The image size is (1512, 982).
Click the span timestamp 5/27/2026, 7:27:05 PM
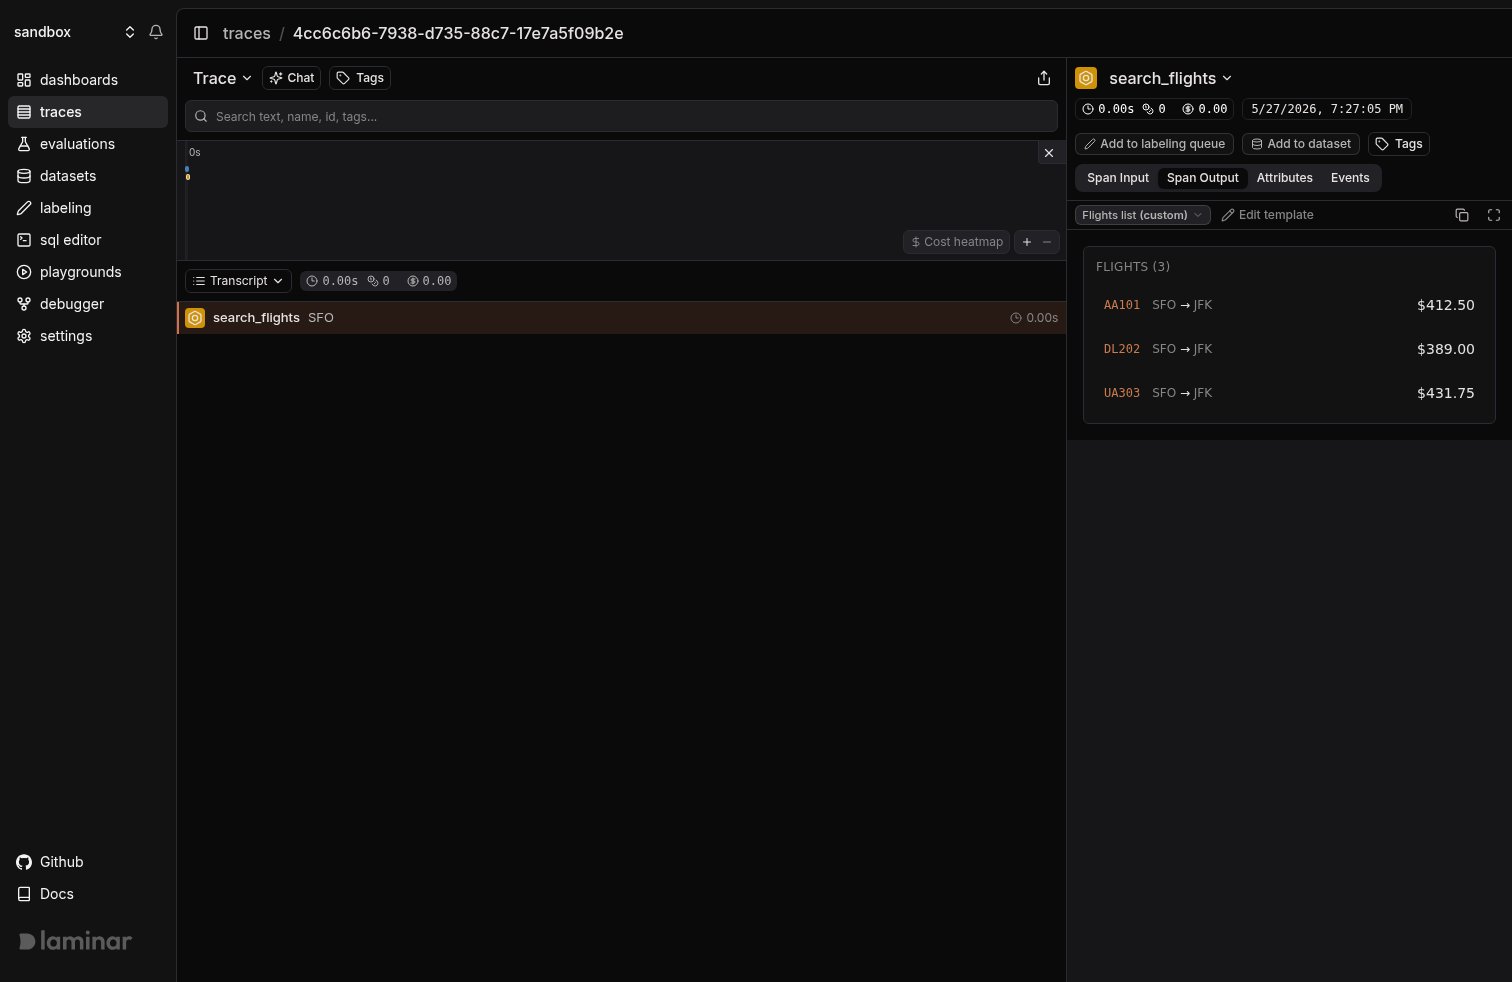[1327, 109]
